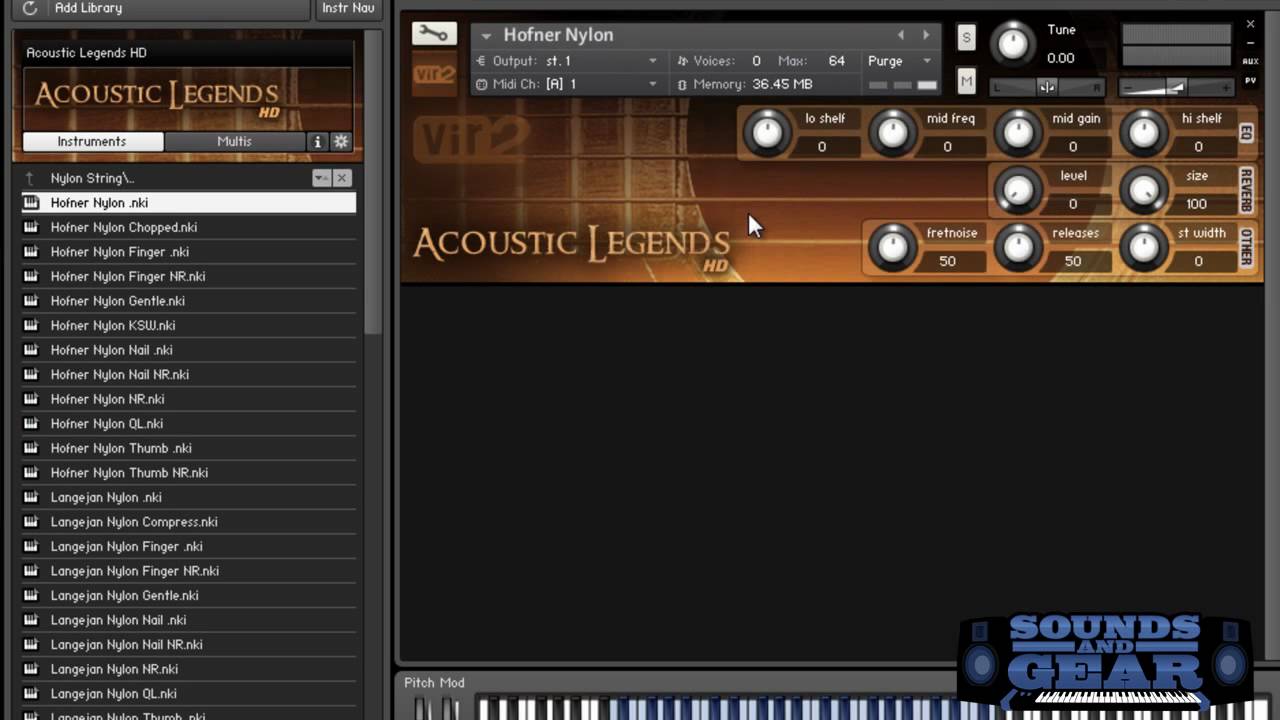Open the Output st. 1 dropdown
The image size is (1280, 720).
point(567,61)
